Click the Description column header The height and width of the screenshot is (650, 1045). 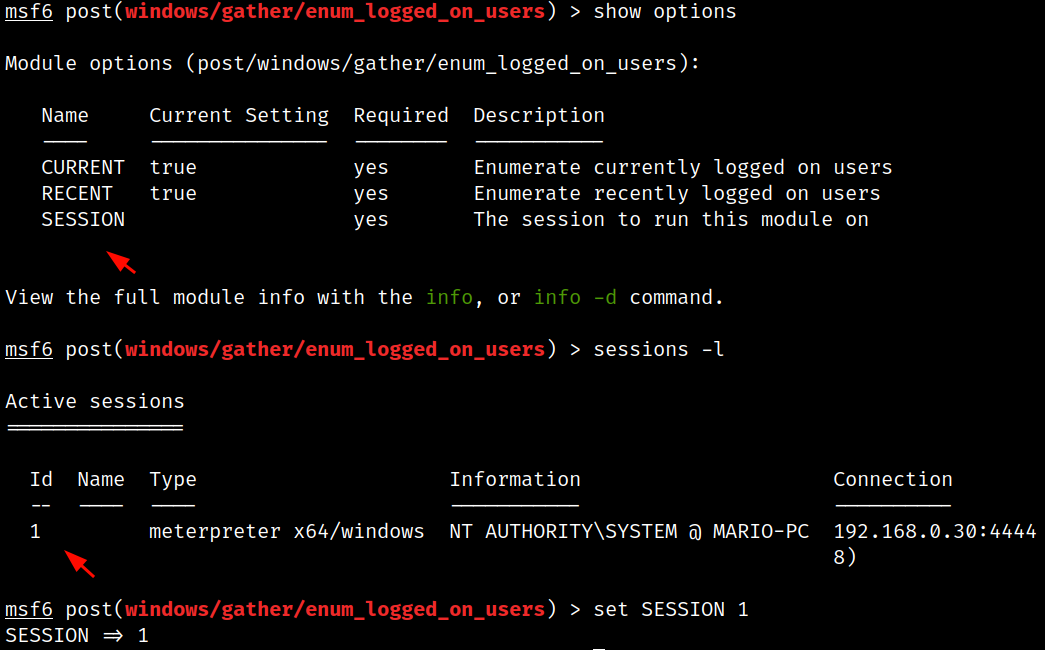(x=538, y=115)
